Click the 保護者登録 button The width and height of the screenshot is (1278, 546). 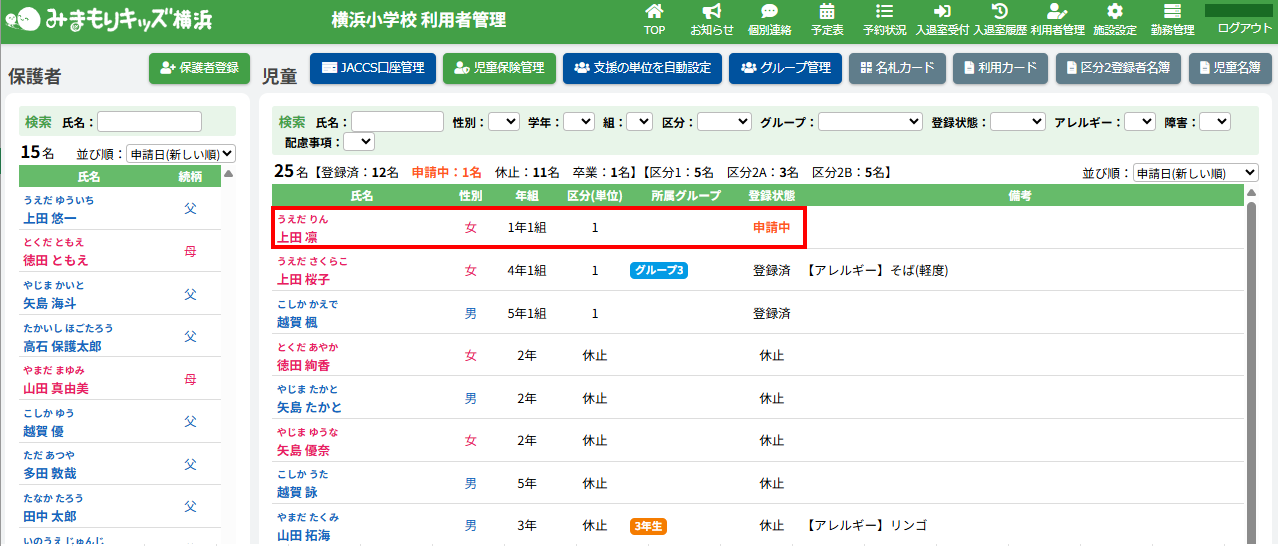199,68
